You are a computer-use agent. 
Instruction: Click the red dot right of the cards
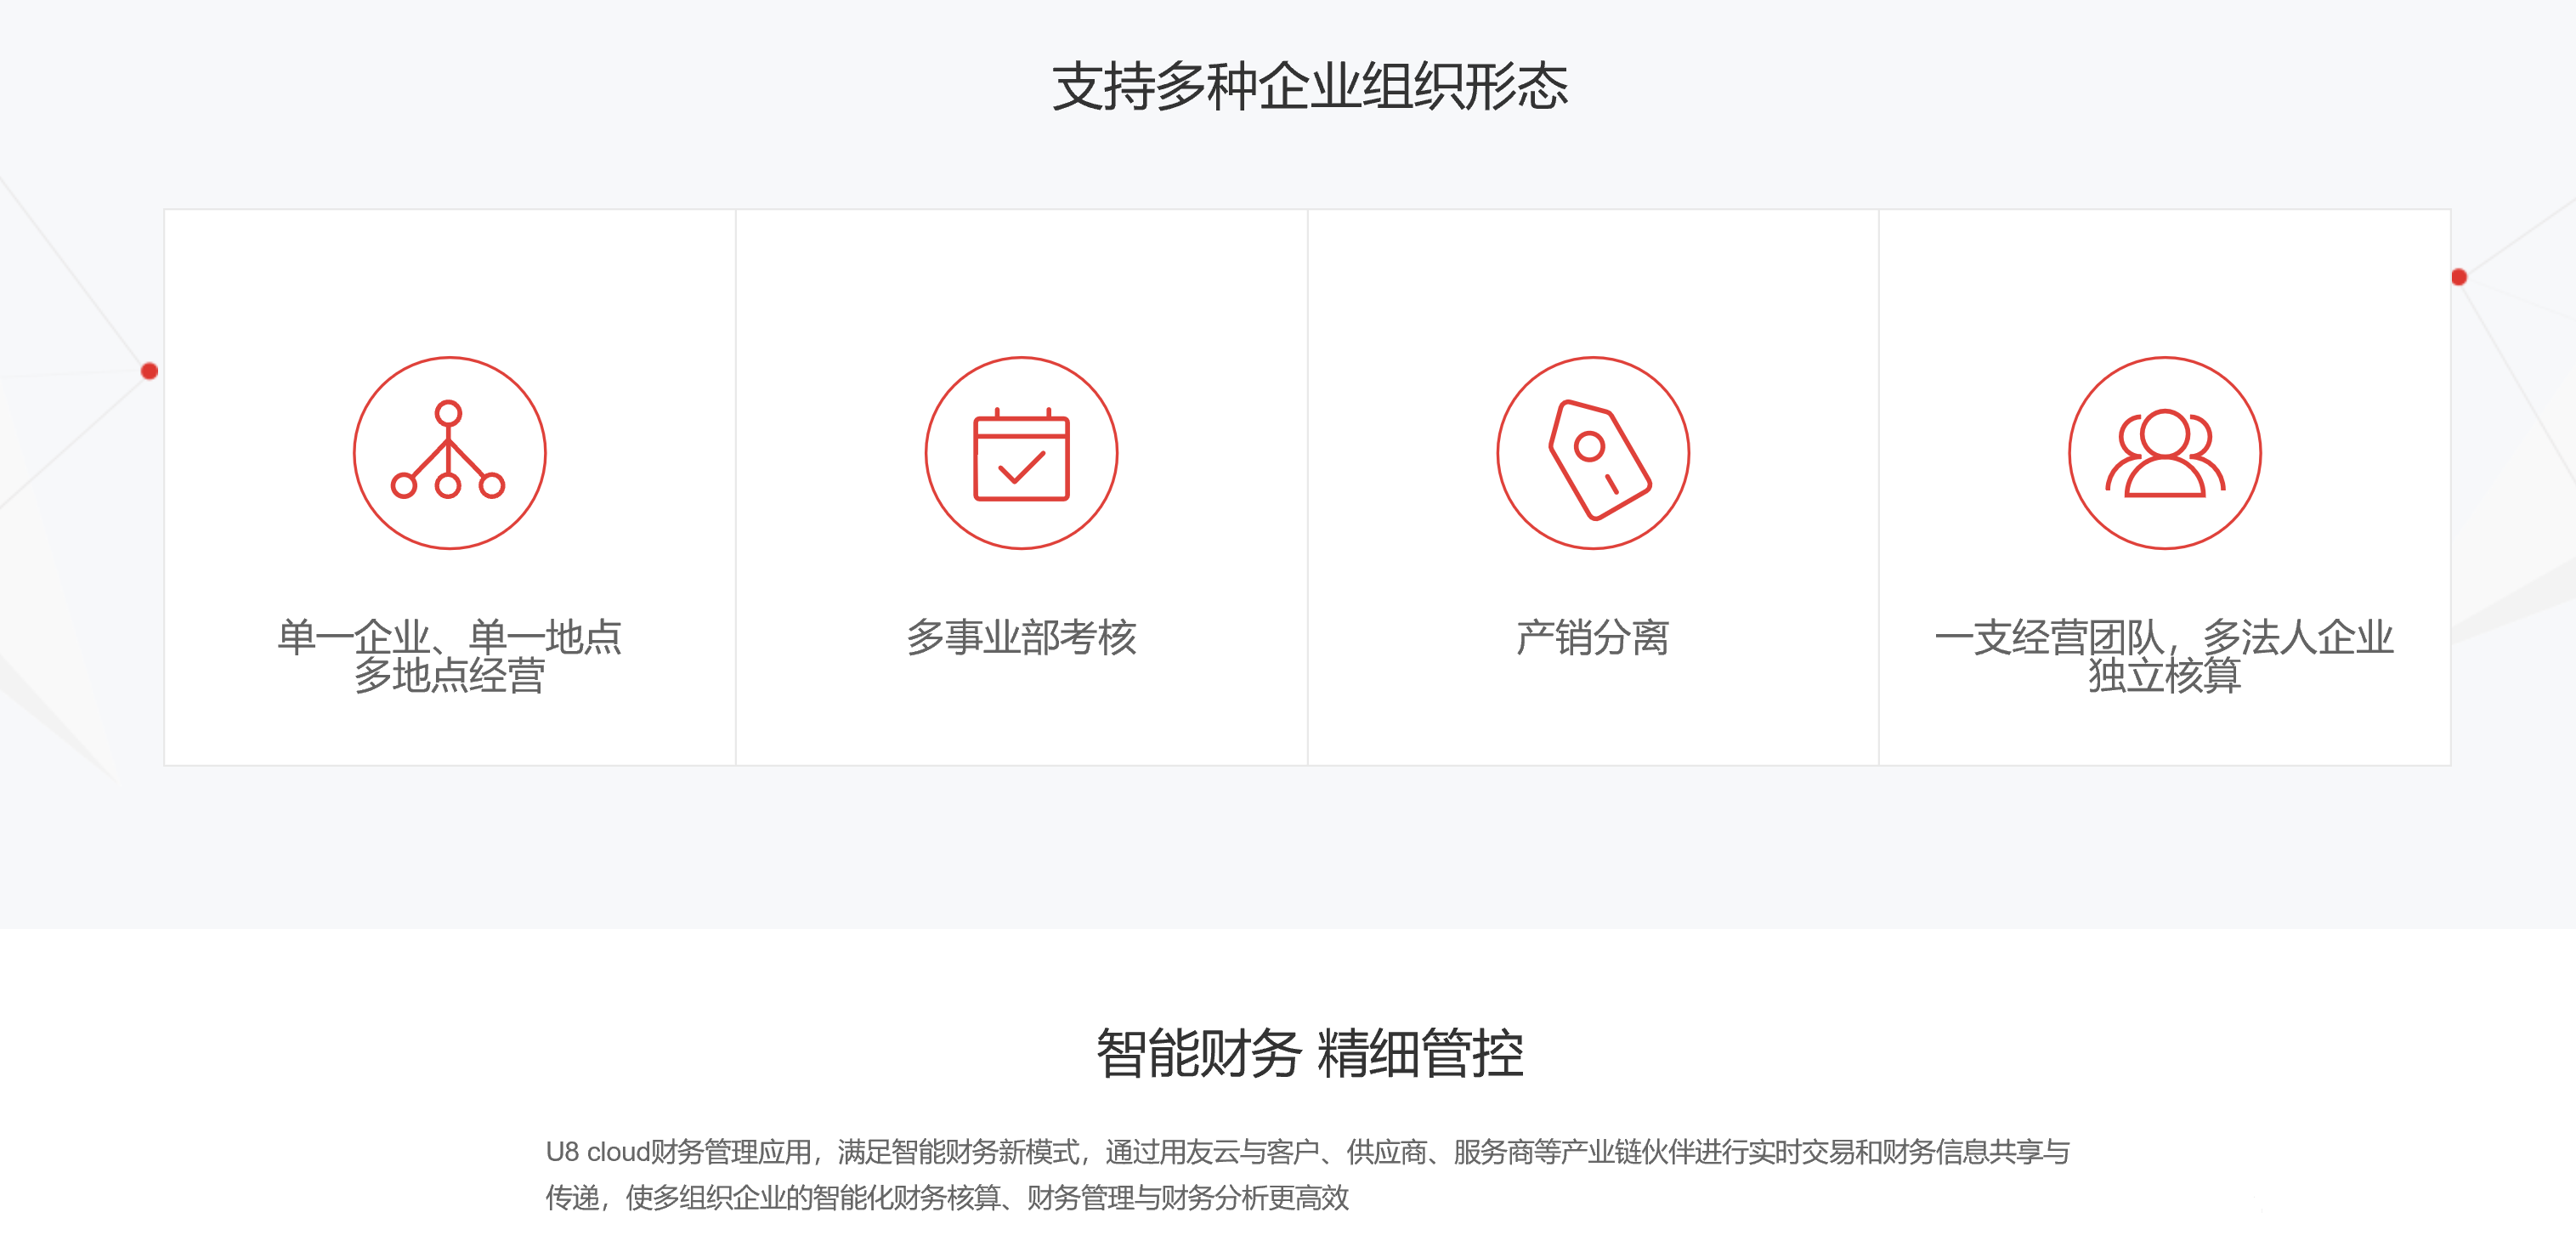[x=2459, y=277]
